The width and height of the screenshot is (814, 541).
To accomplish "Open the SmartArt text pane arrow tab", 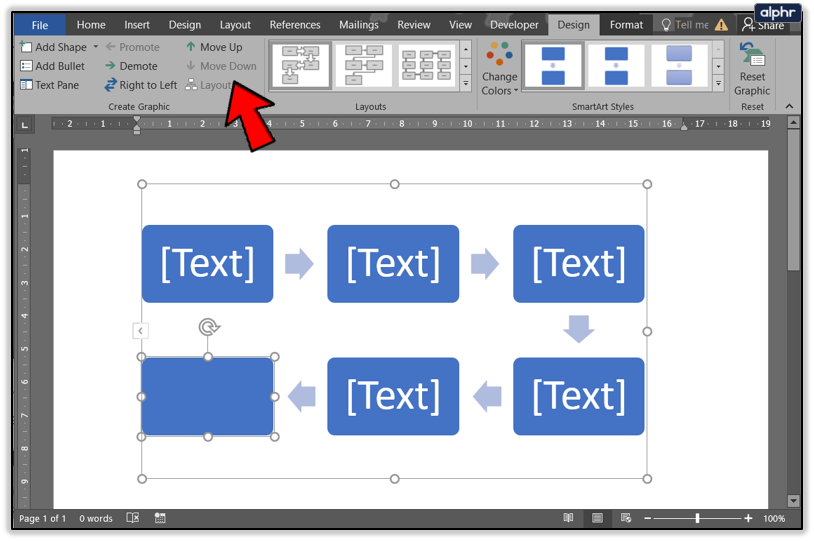I will click(x=140, y=331).
